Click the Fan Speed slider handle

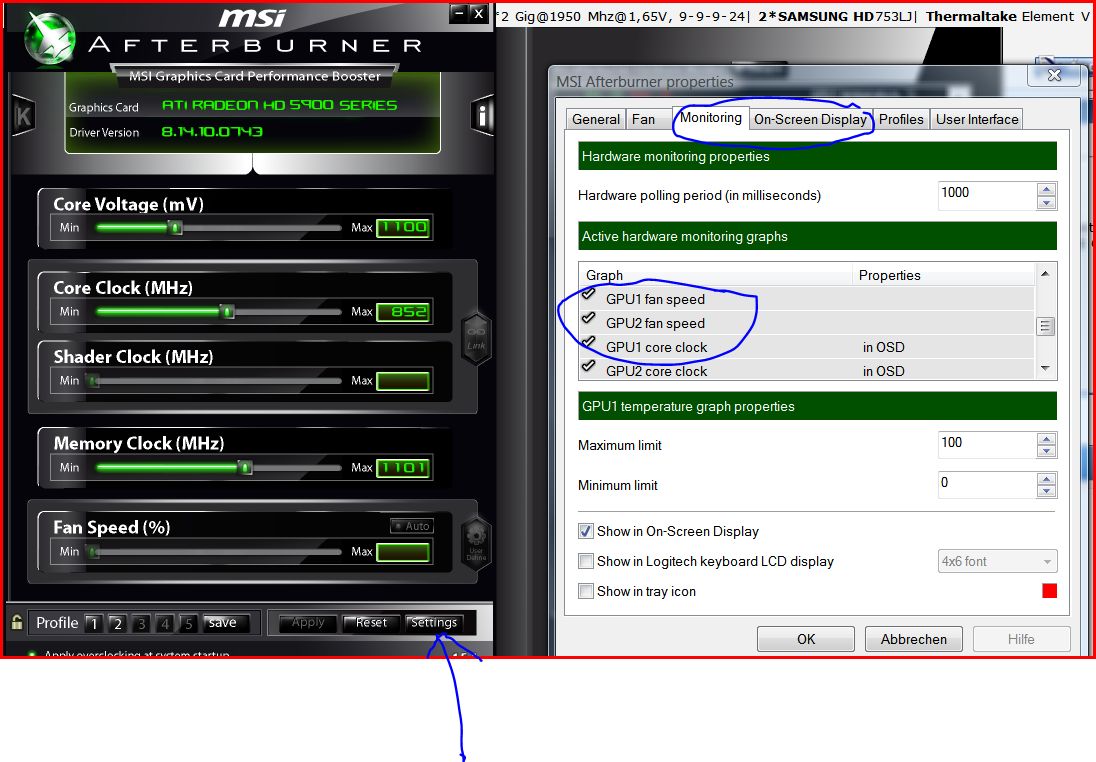[x=93, y=552]
